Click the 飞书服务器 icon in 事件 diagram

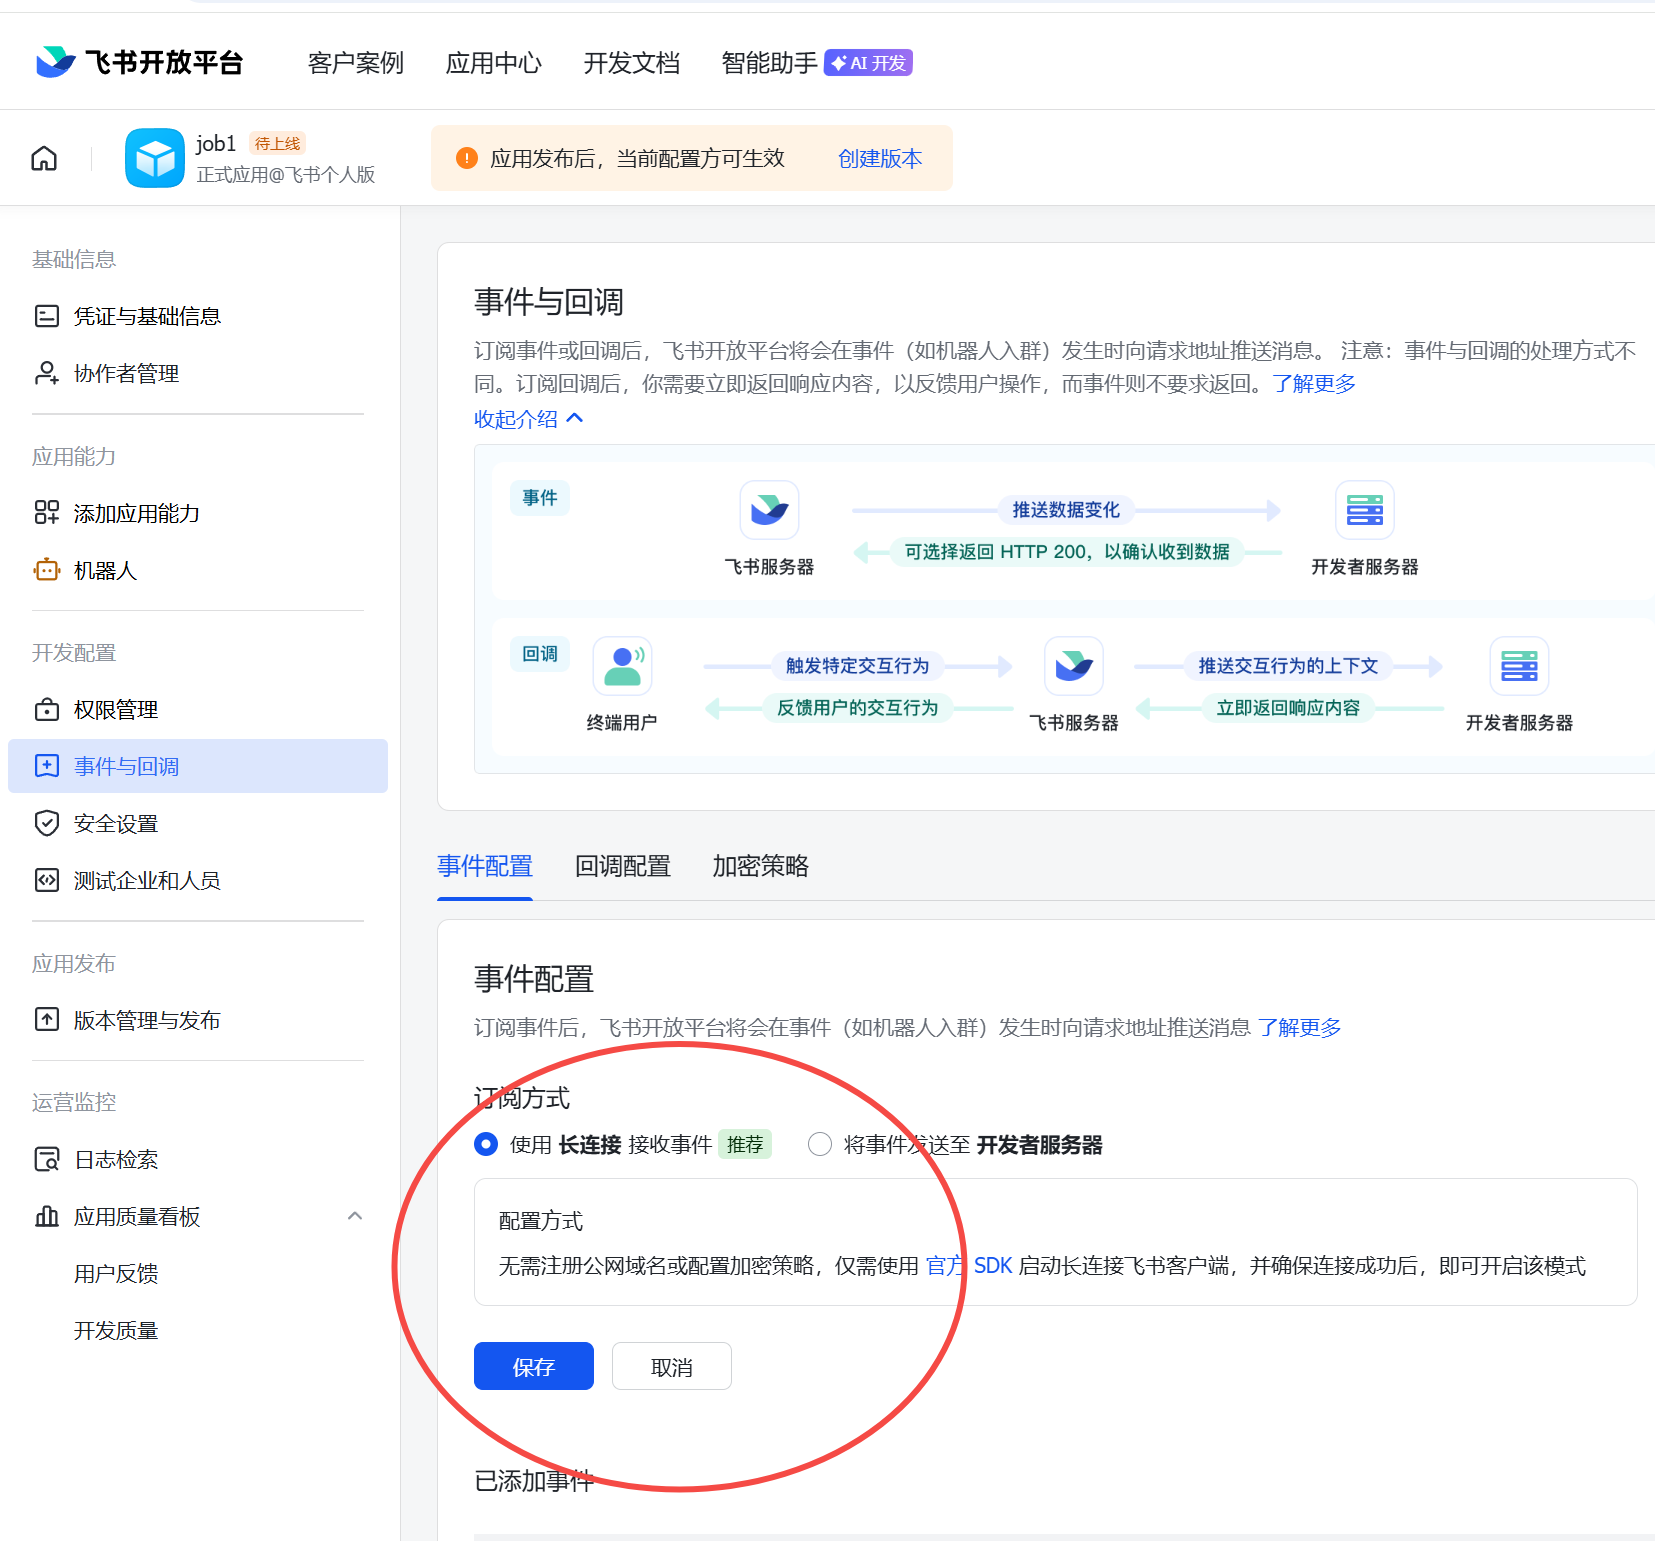coord(769,510)
